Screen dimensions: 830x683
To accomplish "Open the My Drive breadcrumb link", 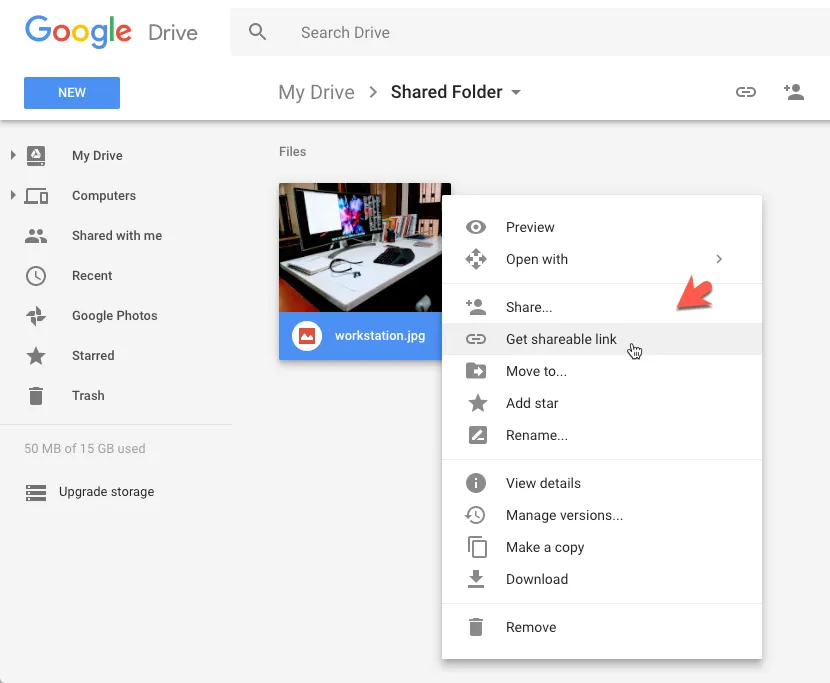I will tap(316, 91).
